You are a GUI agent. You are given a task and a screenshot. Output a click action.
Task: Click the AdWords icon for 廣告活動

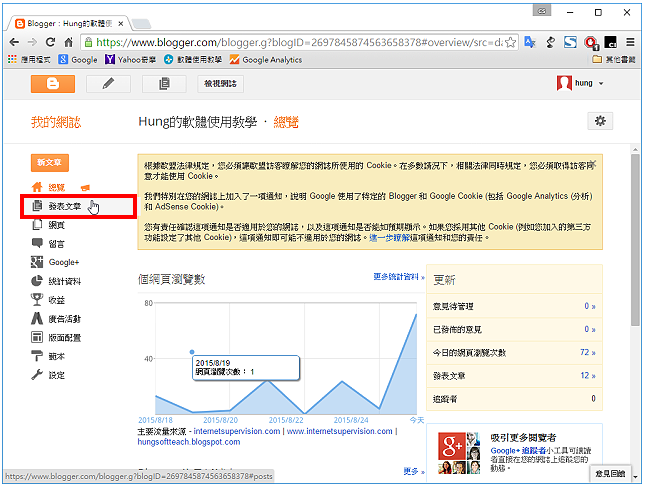(x=37, y=318)
